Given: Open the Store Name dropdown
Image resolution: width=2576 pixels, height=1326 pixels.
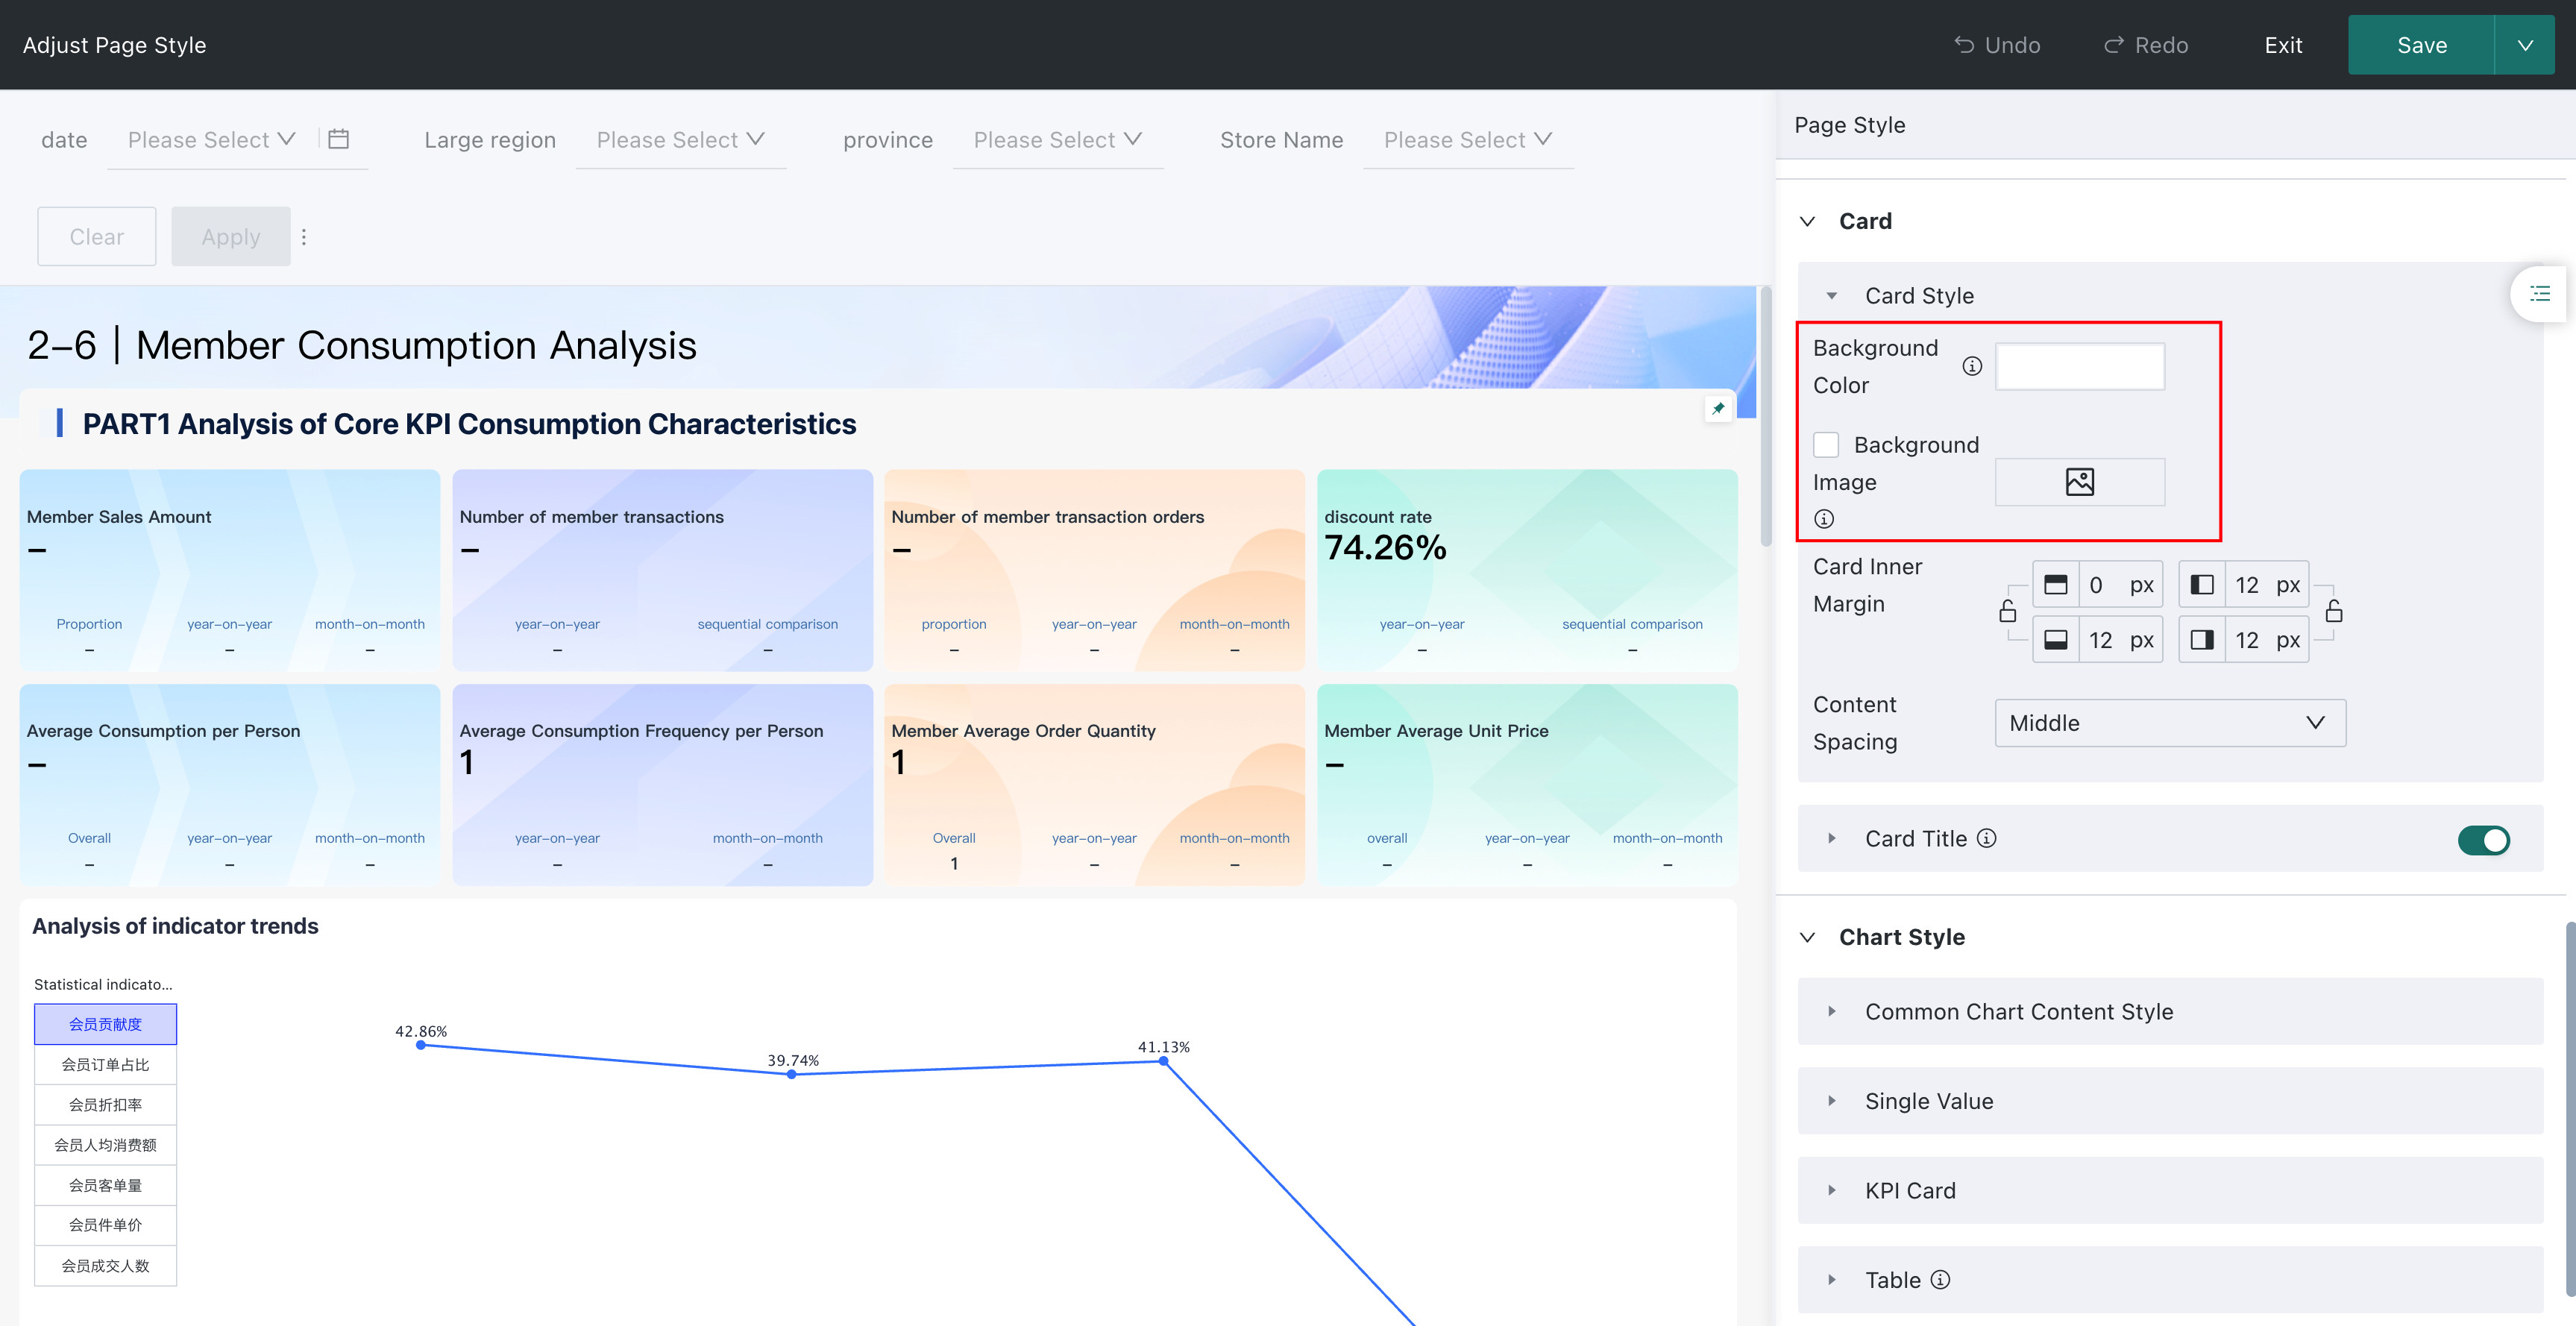Looking at the screenshot, I should click(x=1468, y=140).
